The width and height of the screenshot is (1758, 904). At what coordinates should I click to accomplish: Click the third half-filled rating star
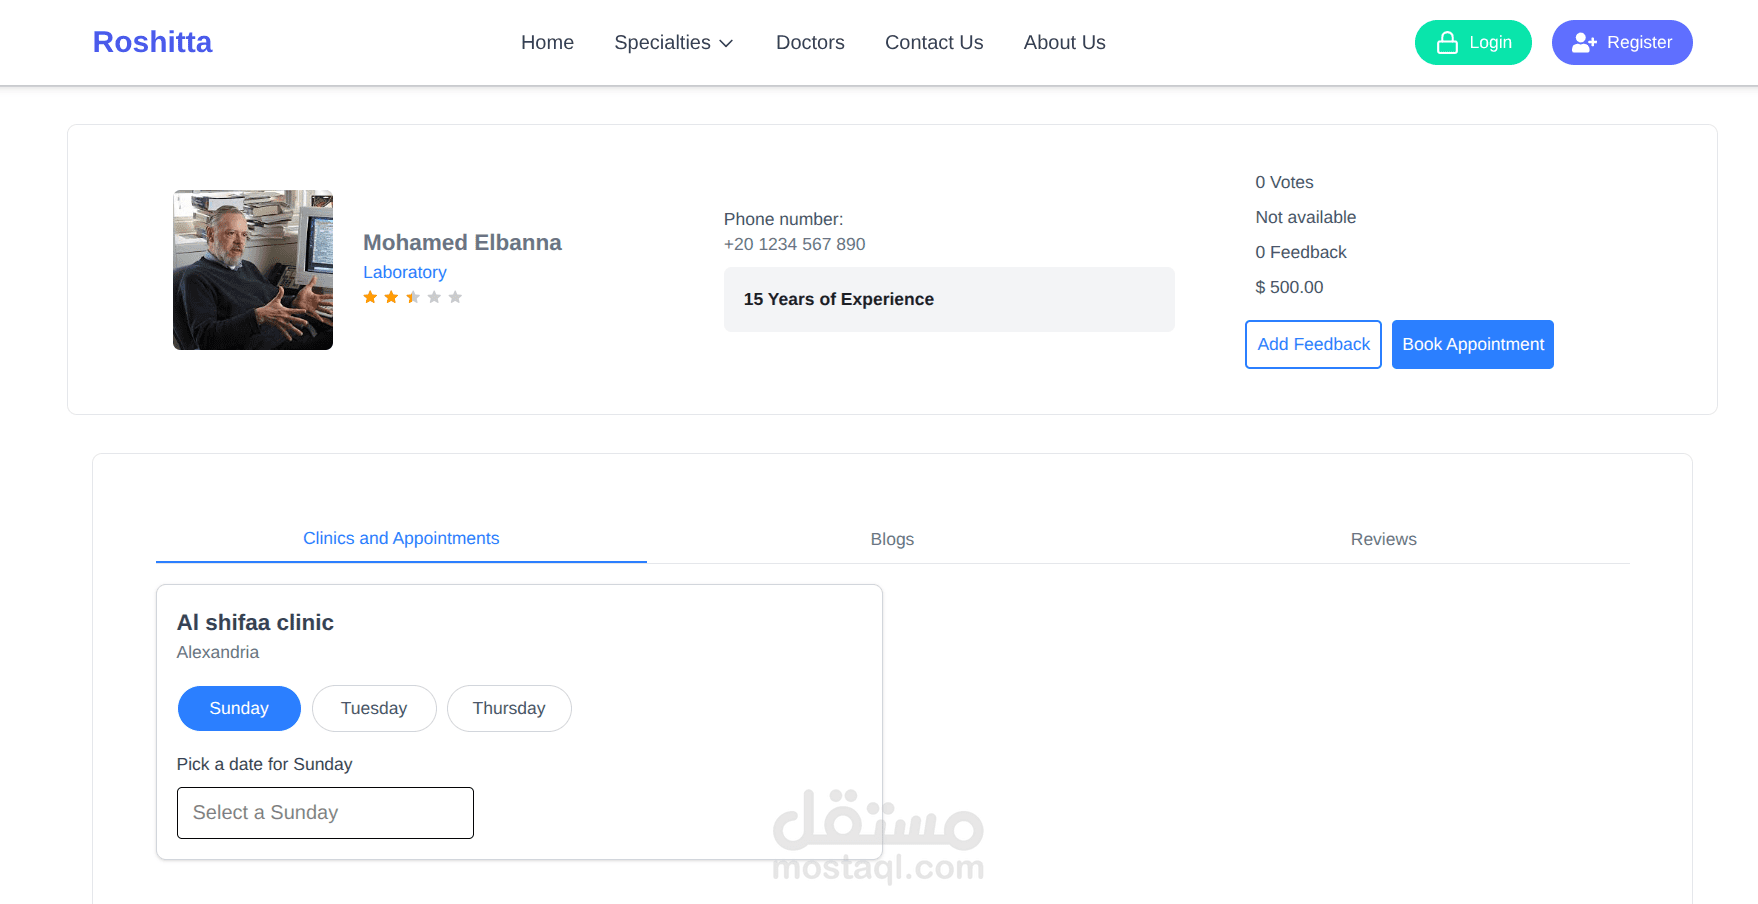point(413,297)
